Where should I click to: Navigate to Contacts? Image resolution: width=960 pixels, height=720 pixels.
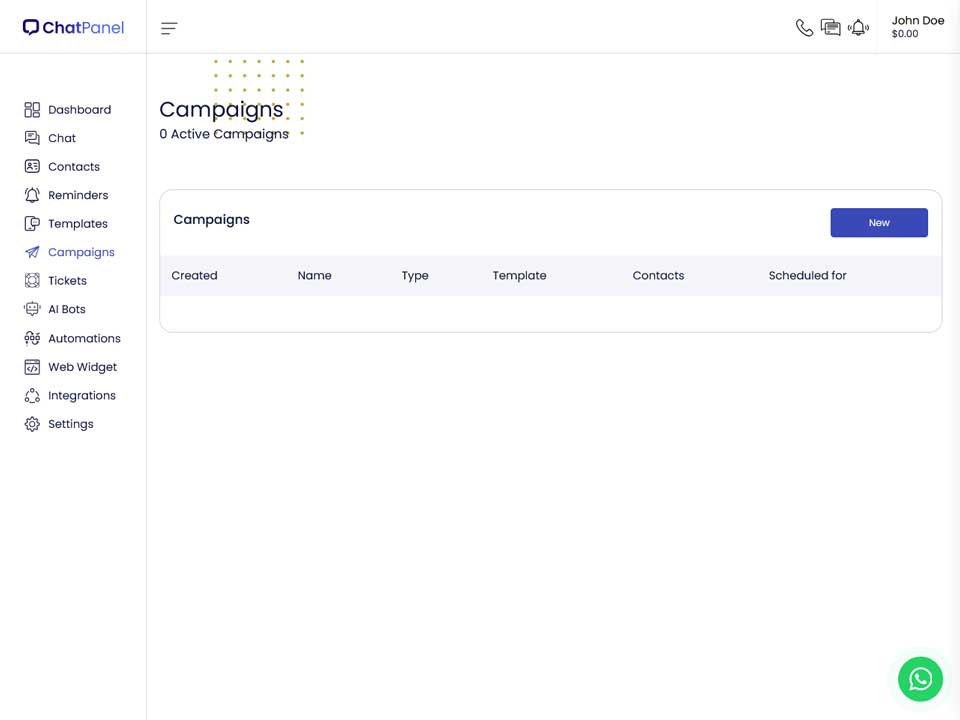point(74,167)
